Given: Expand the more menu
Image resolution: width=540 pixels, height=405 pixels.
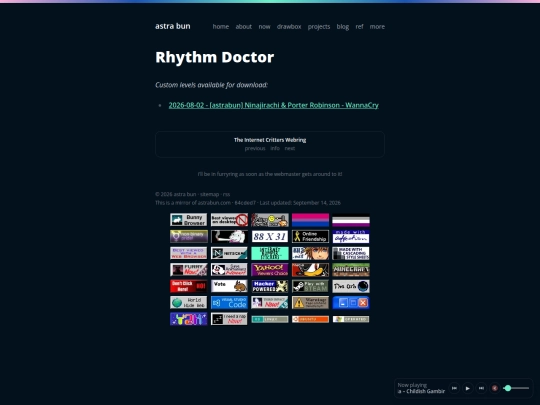Looking at the screenshot, I should (377, 27).
